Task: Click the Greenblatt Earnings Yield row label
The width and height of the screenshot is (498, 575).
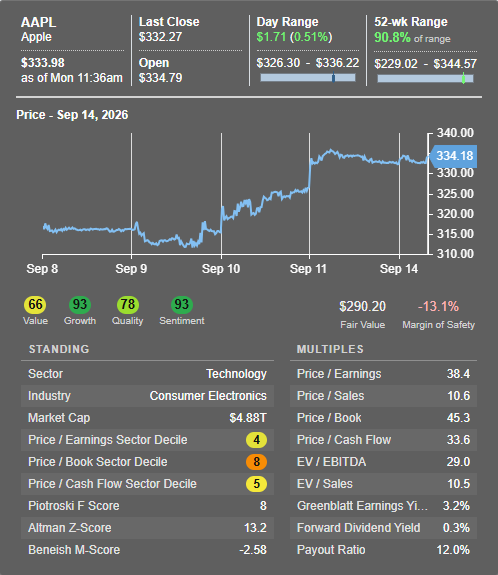Action: point(362,506)
